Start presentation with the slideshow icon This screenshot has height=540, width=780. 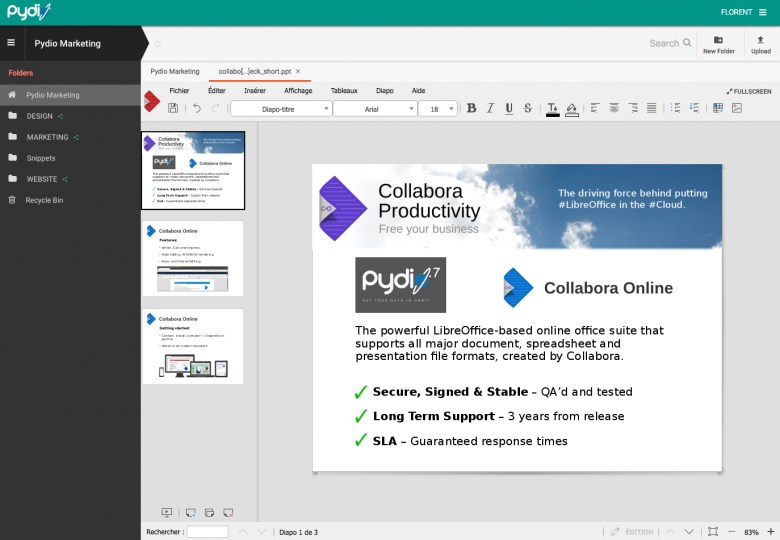tap(167, 513)
